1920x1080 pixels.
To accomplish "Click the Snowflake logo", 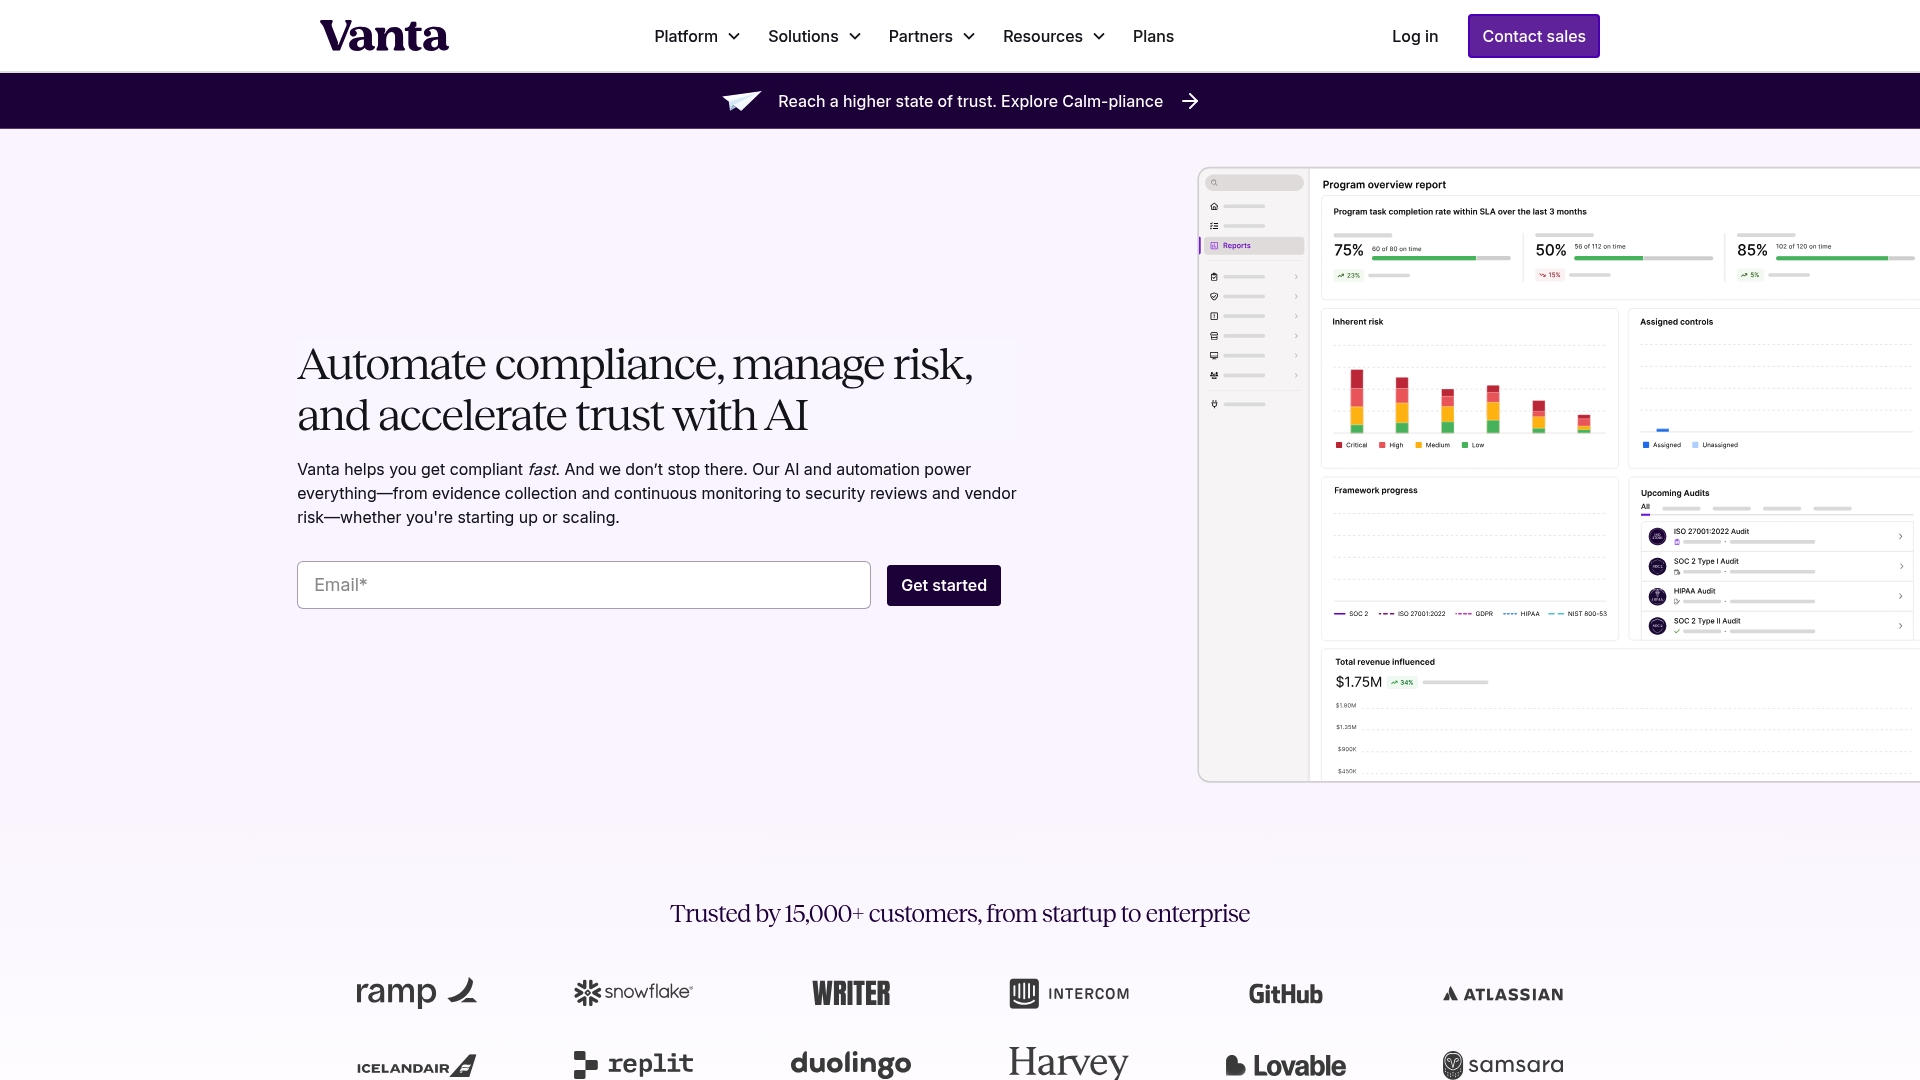I will point(633,992).
